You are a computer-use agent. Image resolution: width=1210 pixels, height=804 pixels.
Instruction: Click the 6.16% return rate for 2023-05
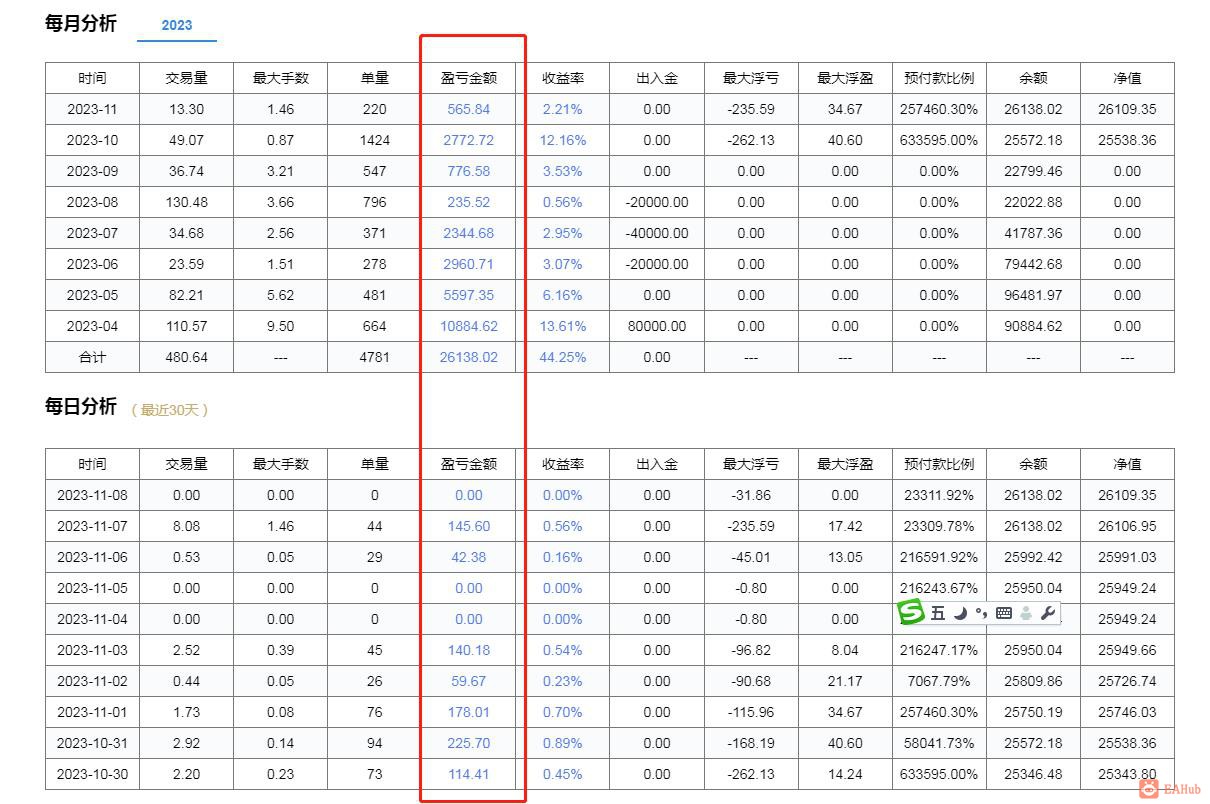pos(563,295)
